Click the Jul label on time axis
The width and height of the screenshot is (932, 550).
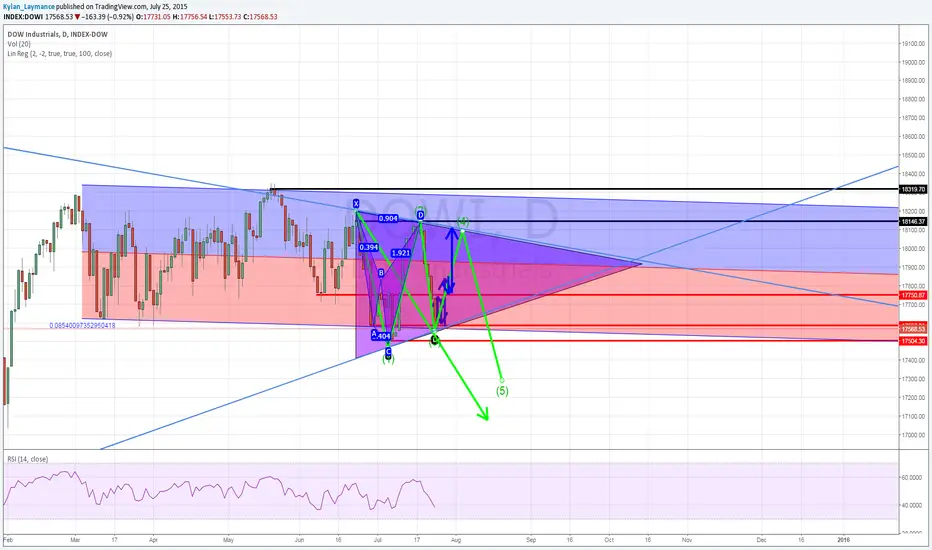tap(377, 540)
